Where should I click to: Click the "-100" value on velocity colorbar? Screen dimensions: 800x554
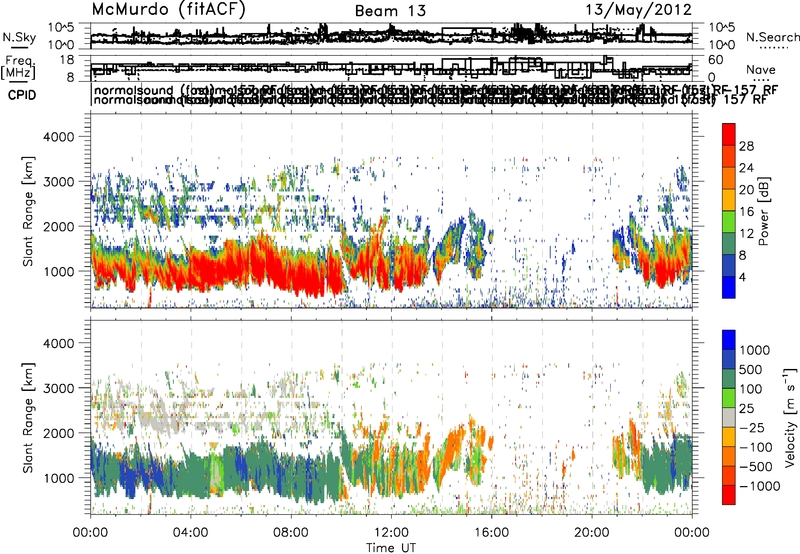tap(756, 447)
